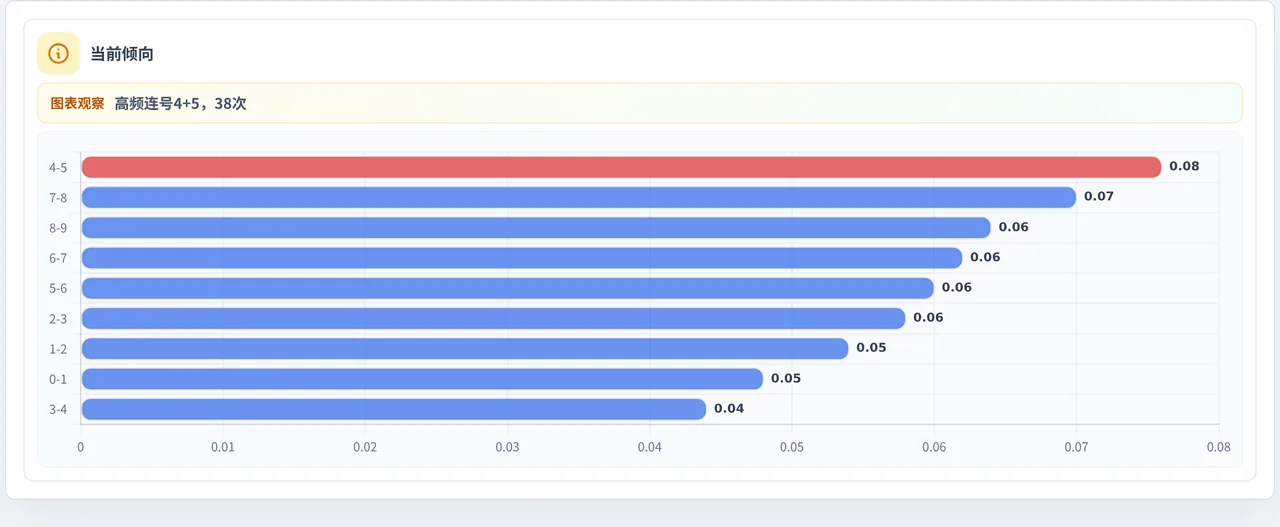Image resolution: width=1280 pixels, height=527 pixels.
Task: Click the 0.07 value label beside 7-8 bar
Action: [1099, 197]
